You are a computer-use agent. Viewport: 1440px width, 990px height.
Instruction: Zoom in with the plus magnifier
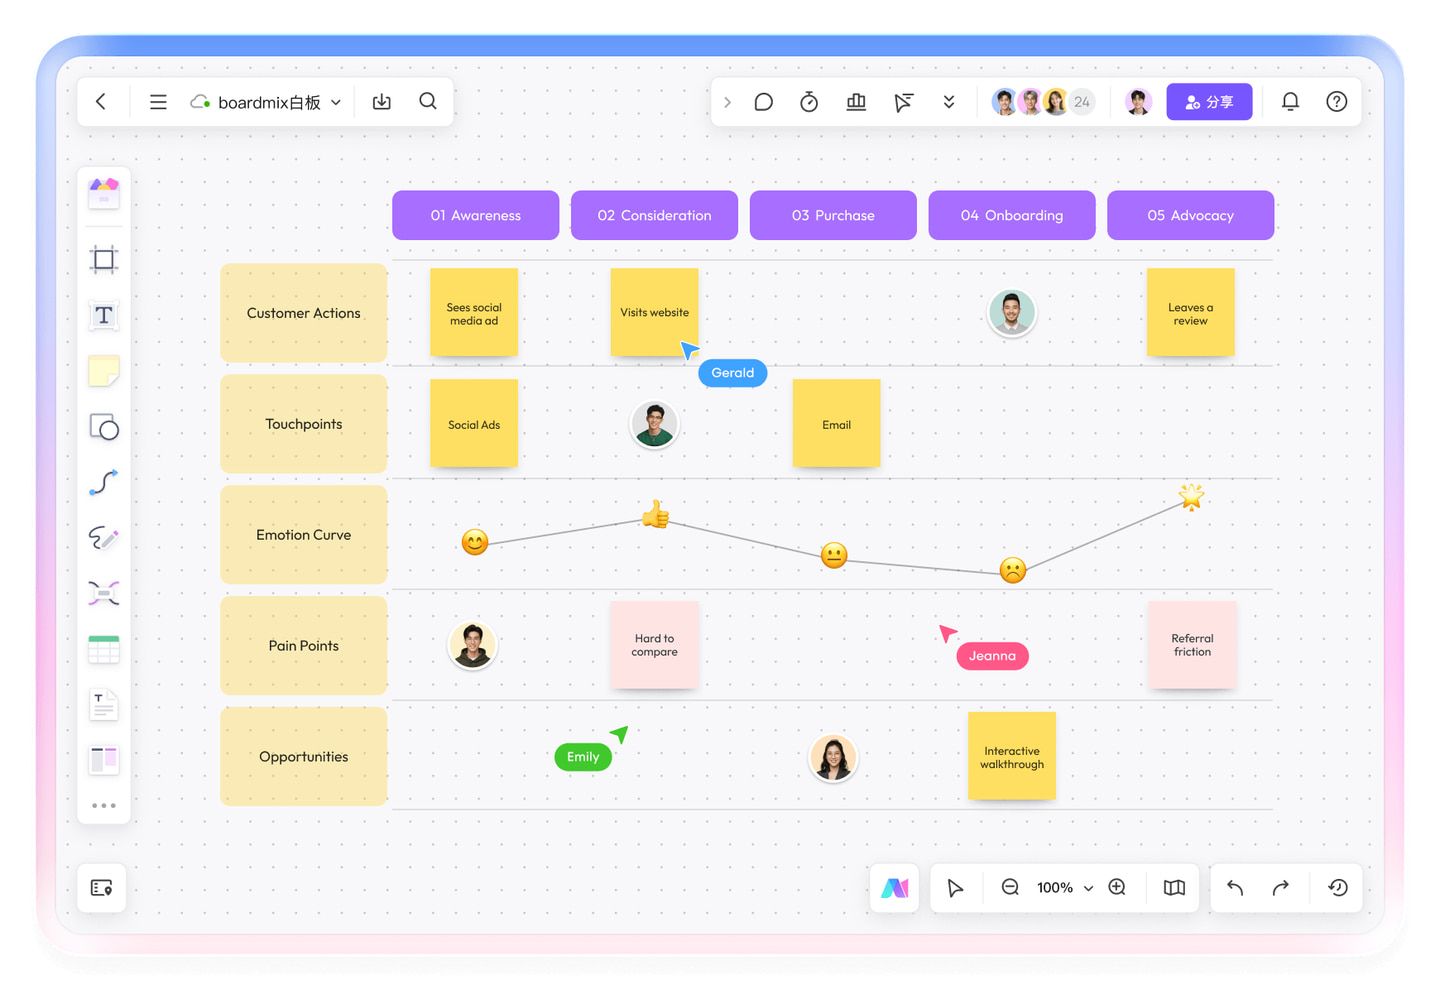point(1117,887)
